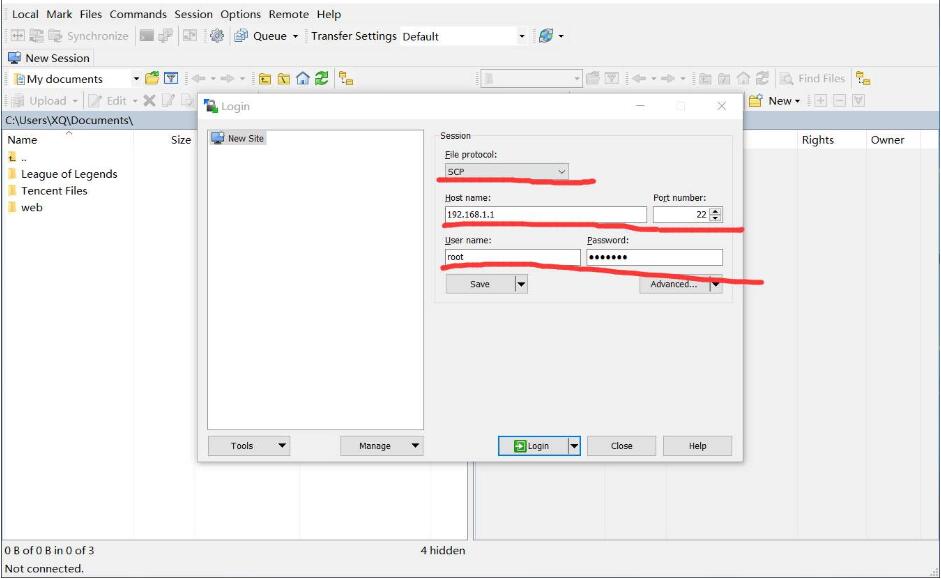Open the Session menu
Image resolution: width=941 pixels, height=579 pixels.
tap(193, 14)
